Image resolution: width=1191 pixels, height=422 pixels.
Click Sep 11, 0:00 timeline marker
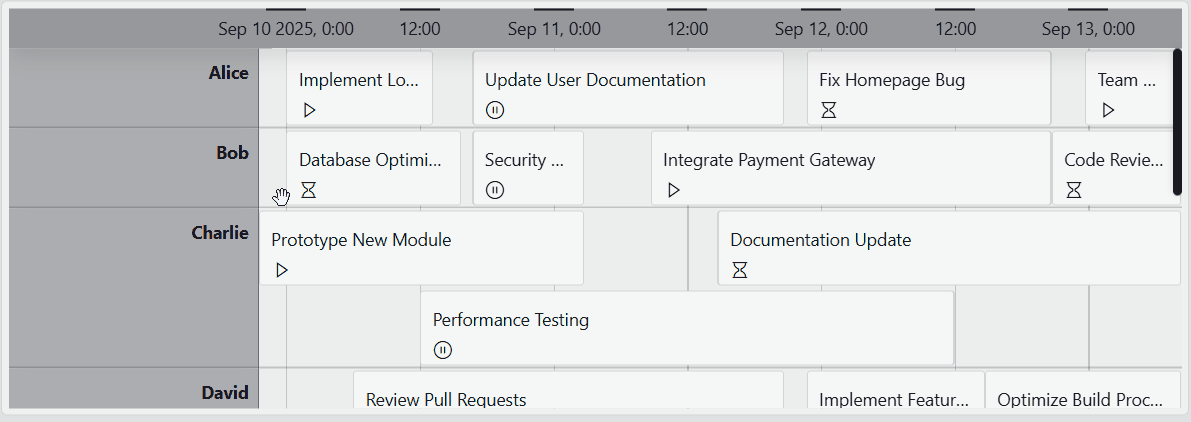point(554,29)
